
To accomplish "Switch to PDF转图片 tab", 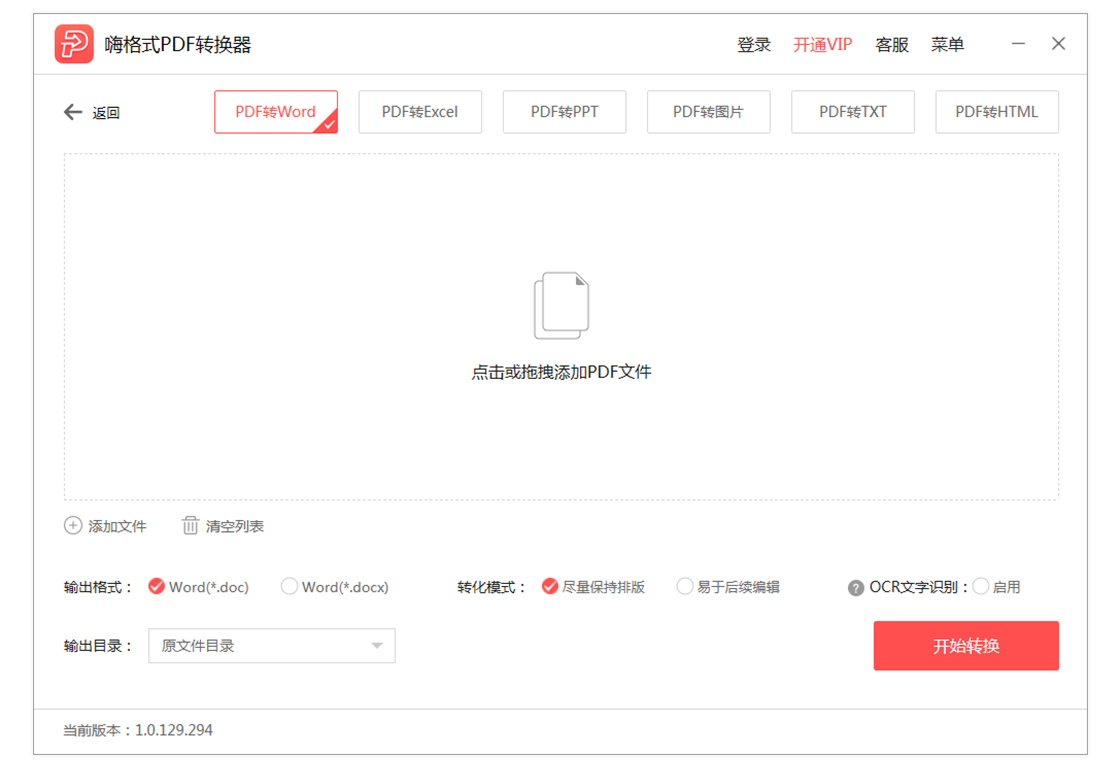I will (x=709, y=111).
